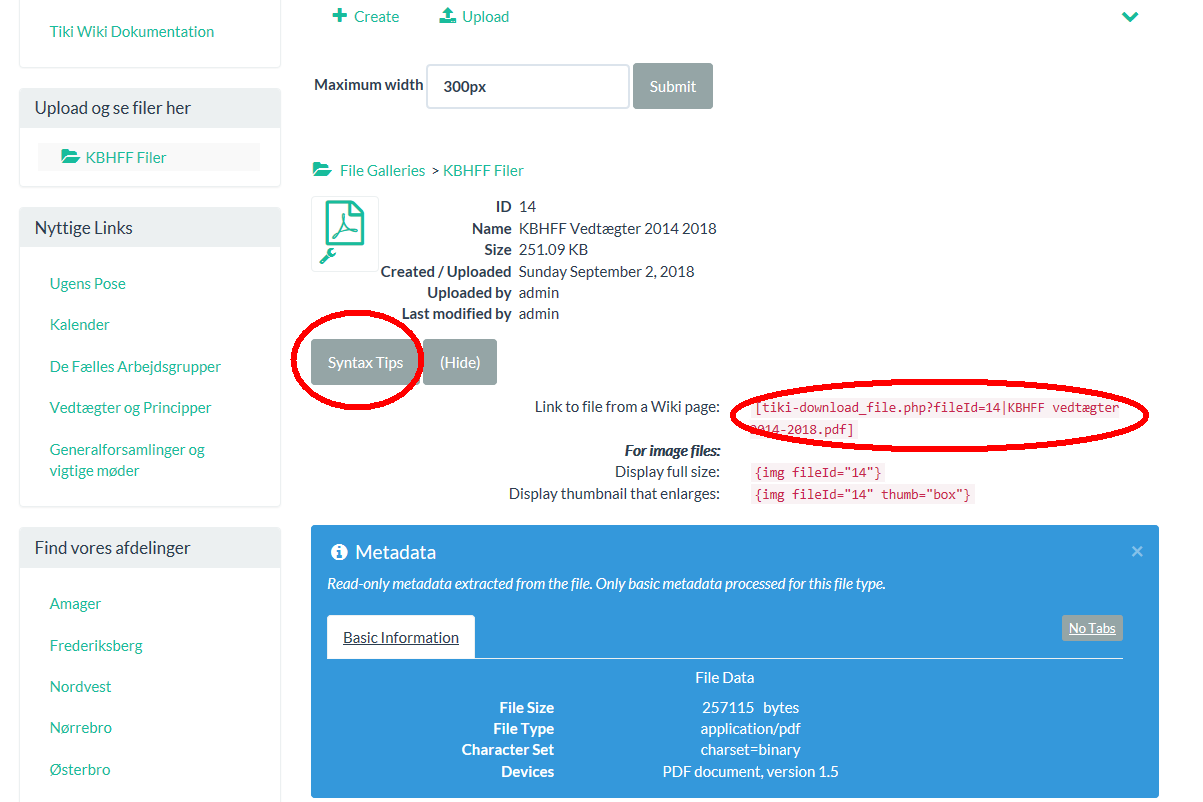Toggle the (Hide) button
Viewport: 1203px width, 802px height.
tap(460, 362)
